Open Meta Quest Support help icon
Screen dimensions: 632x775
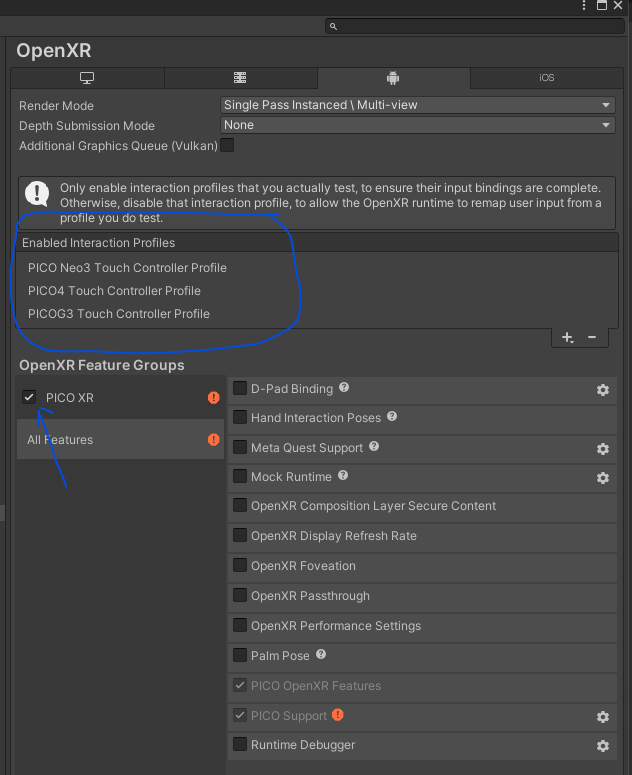pyautogui.click(x=374, y=446)
